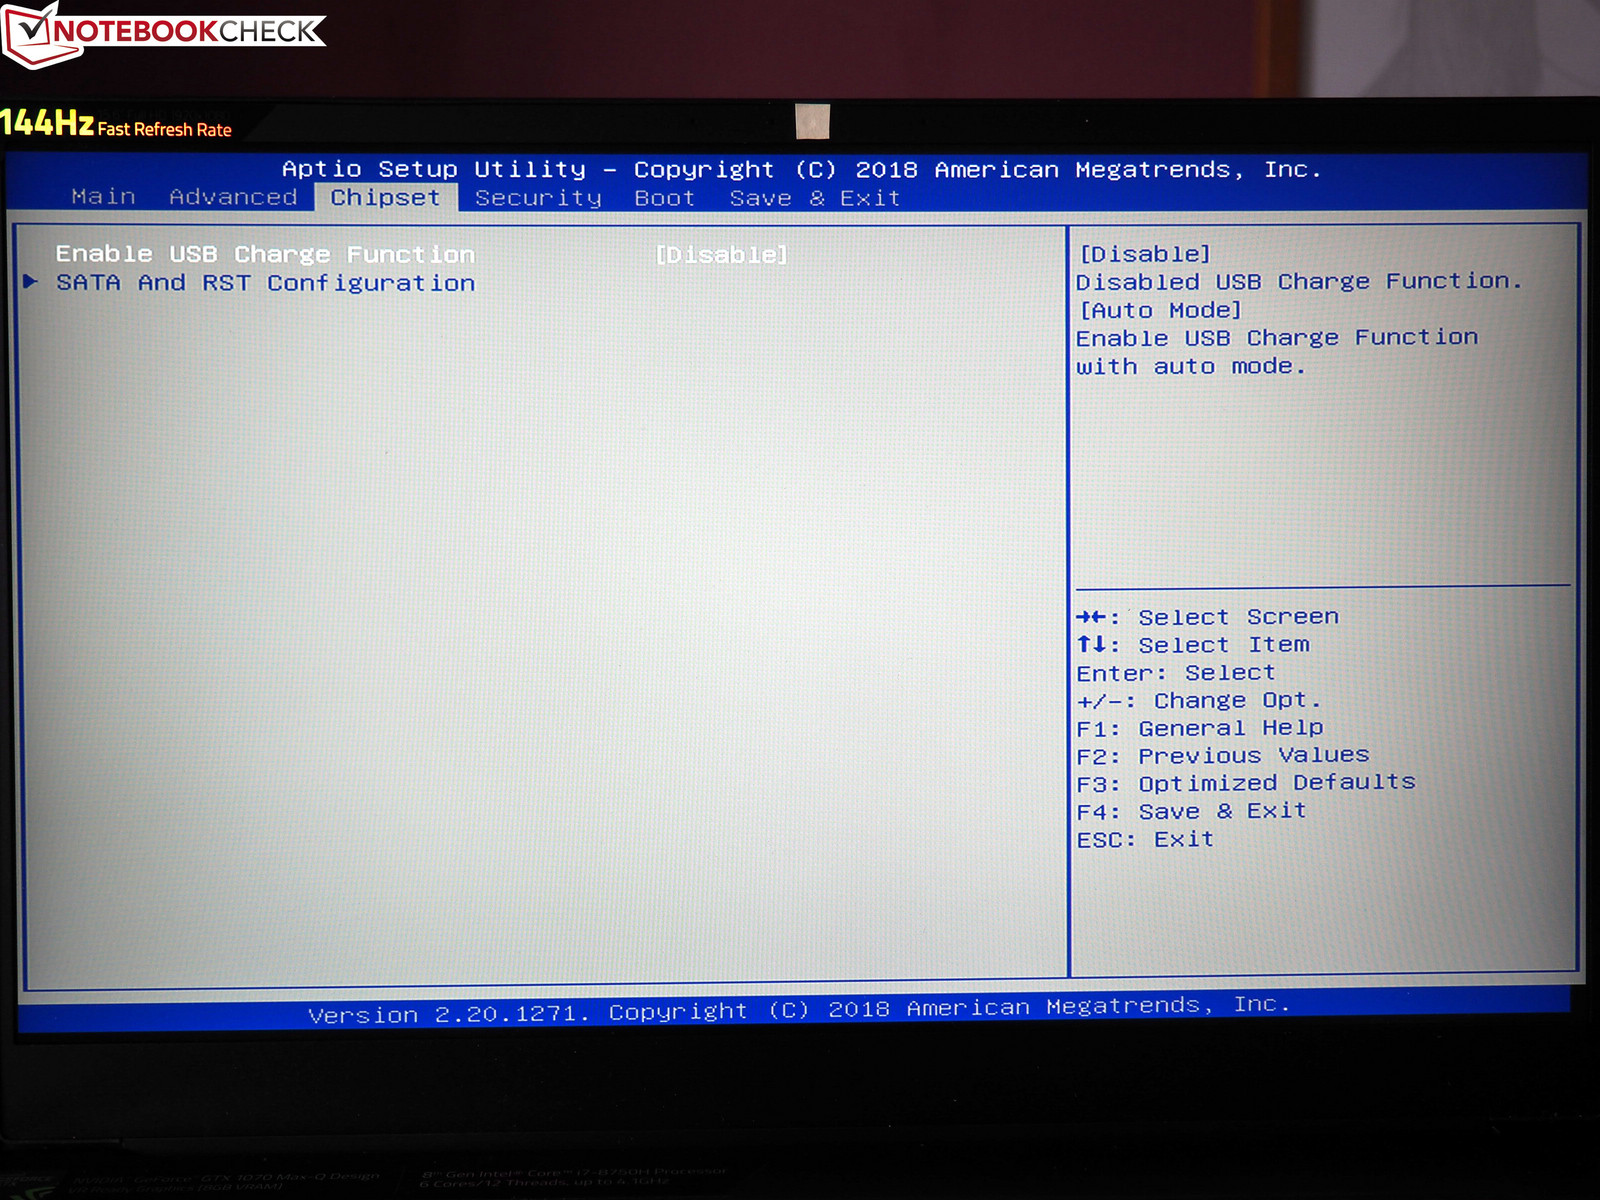Open the Advanced tab
The image size is (1600, 1200).
click(233, 197)
